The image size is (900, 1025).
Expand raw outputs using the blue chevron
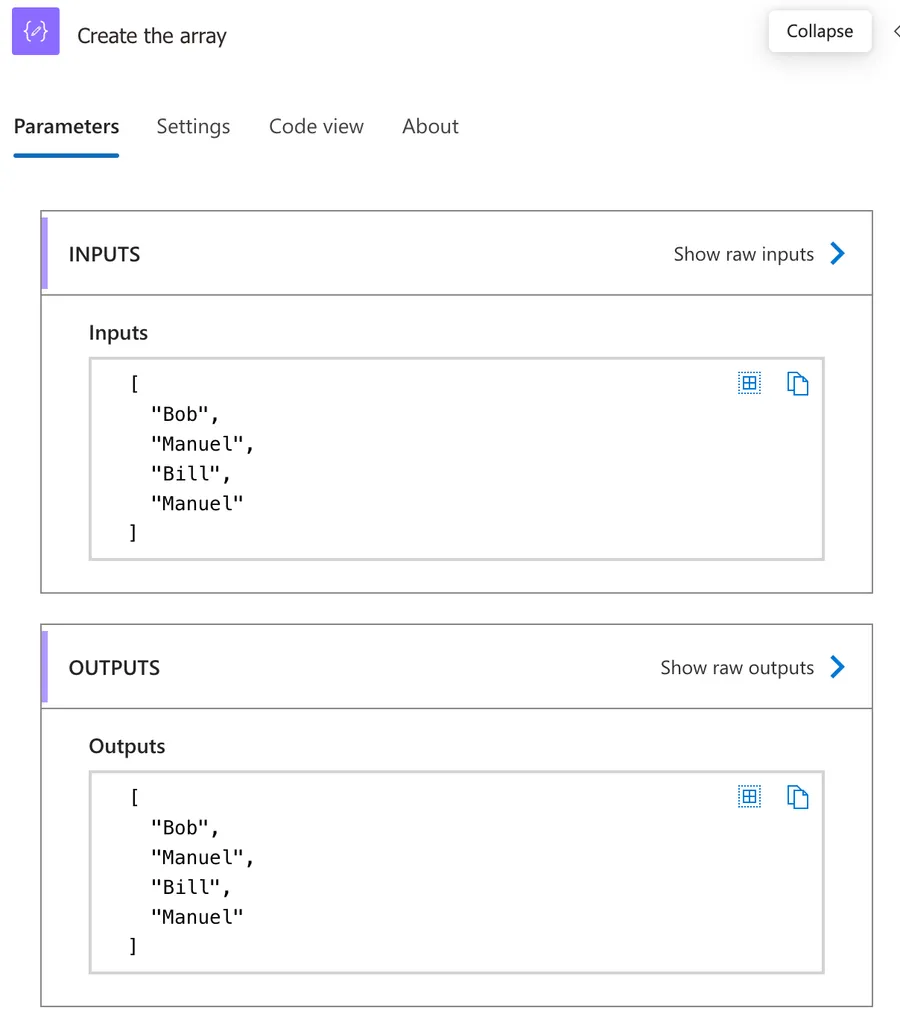(x=838, y=668)
